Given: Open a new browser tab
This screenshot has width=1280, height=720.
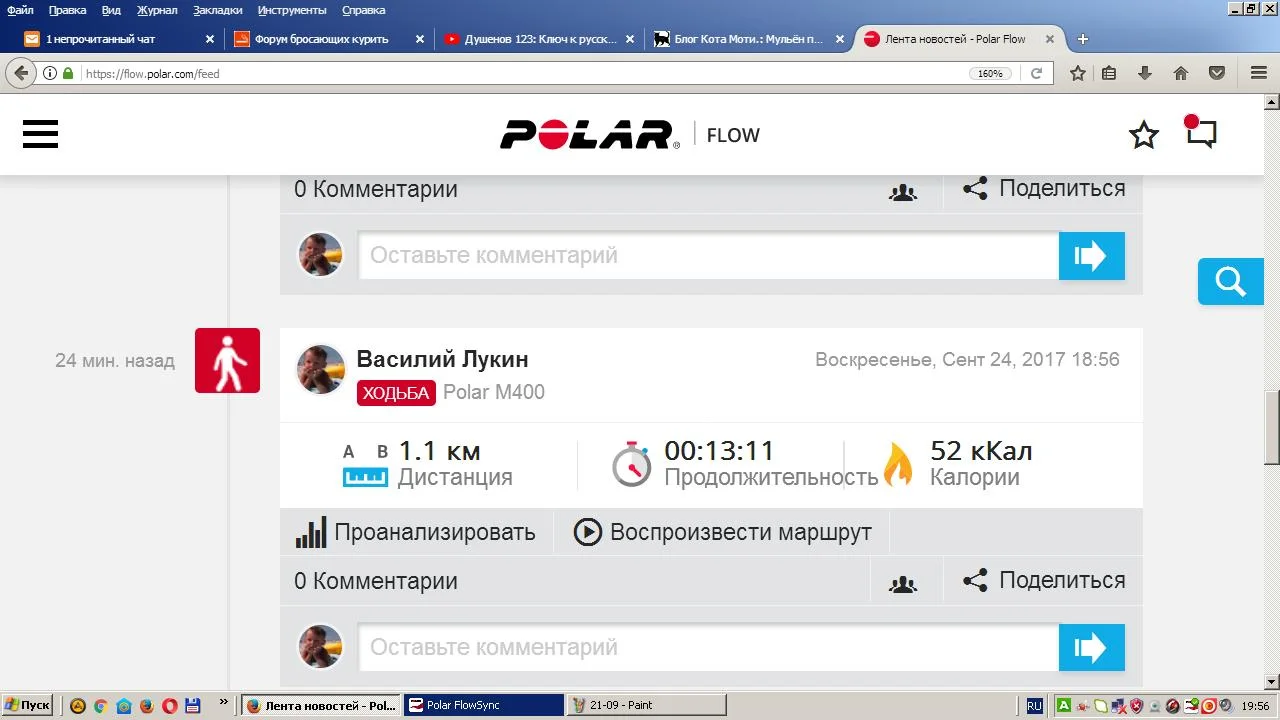Looking at the screenshot, I should point(1082,40).
